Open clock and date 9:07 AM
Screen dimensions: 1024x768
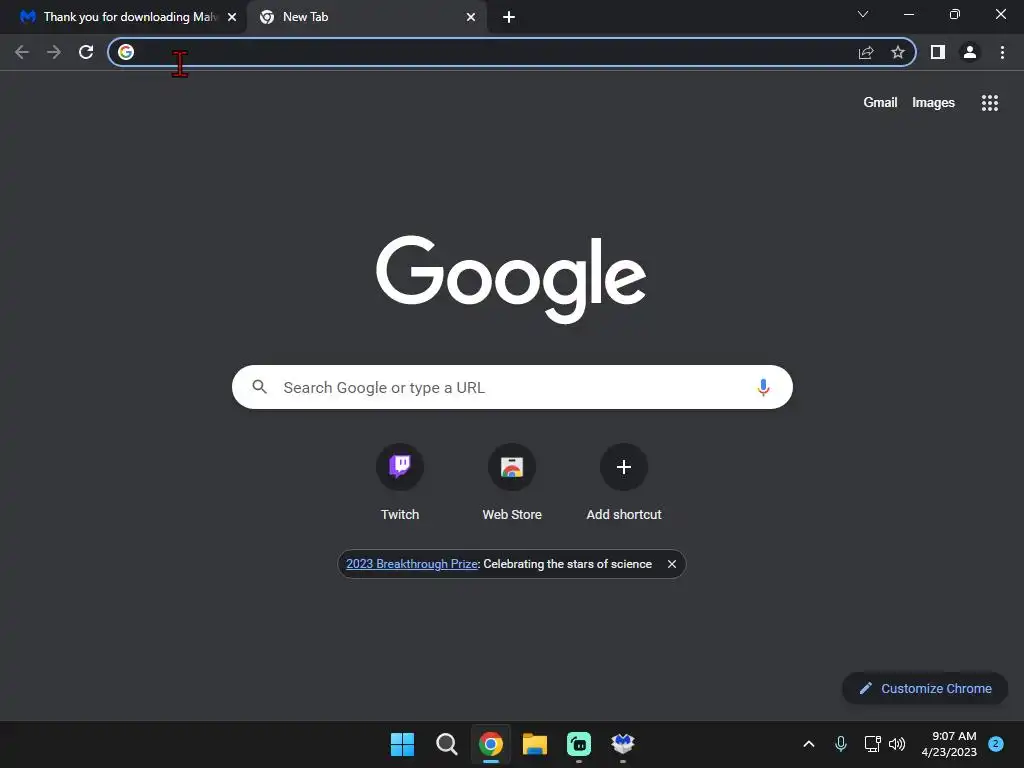[x=949, y=744]
